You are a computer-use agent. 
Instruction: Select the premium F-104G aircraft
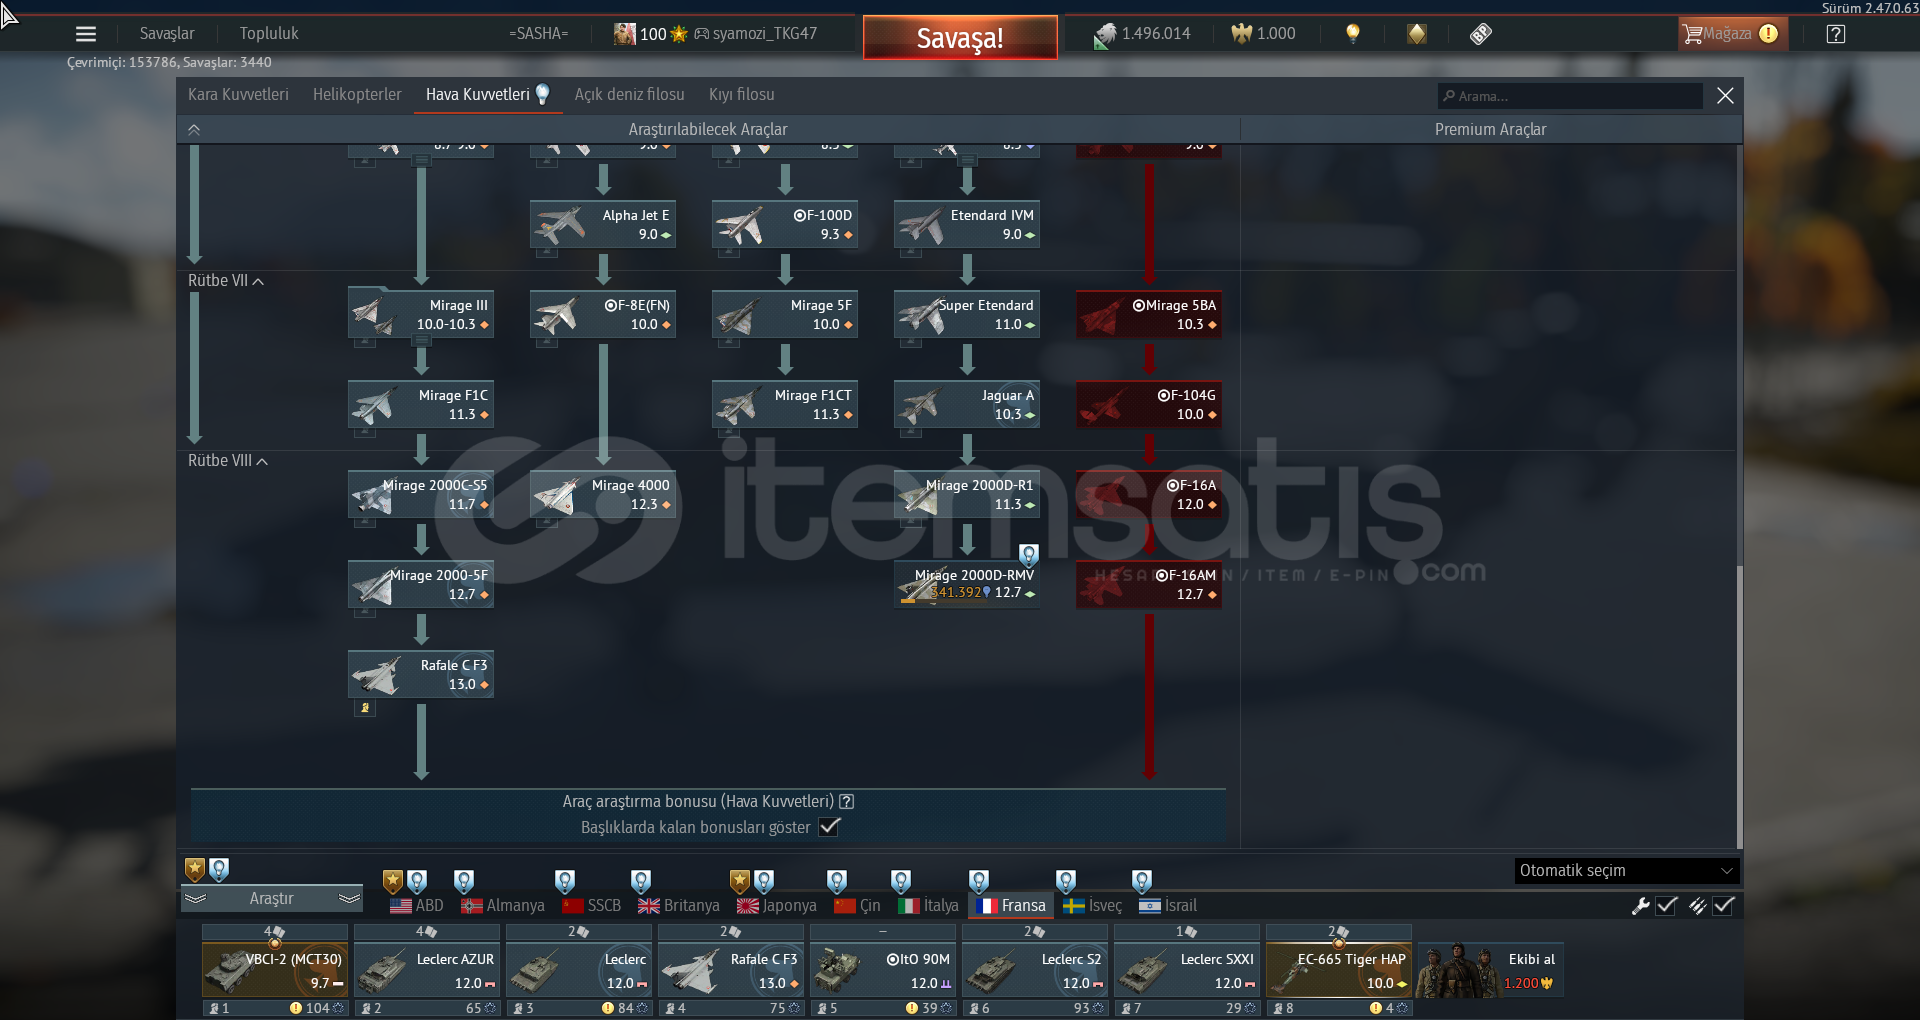tap(1149, 405)
